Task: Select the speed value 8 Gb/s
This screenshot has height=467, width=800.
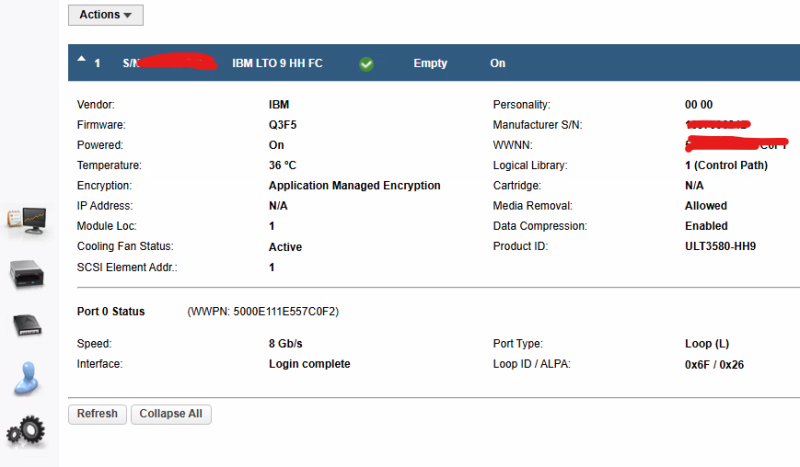Action: coord(285,344)
